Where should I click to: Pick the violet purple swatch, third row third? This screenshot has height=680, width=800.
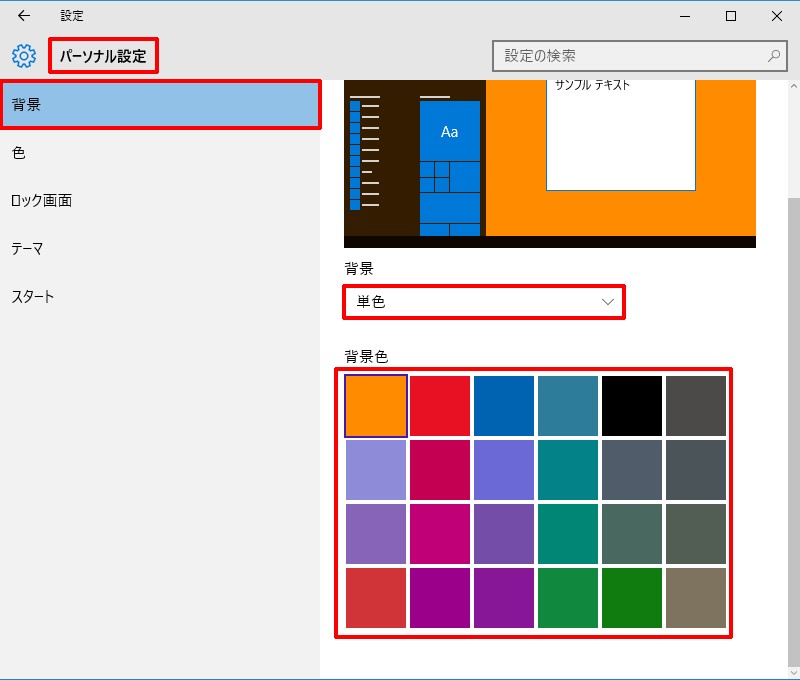[504, 534]
